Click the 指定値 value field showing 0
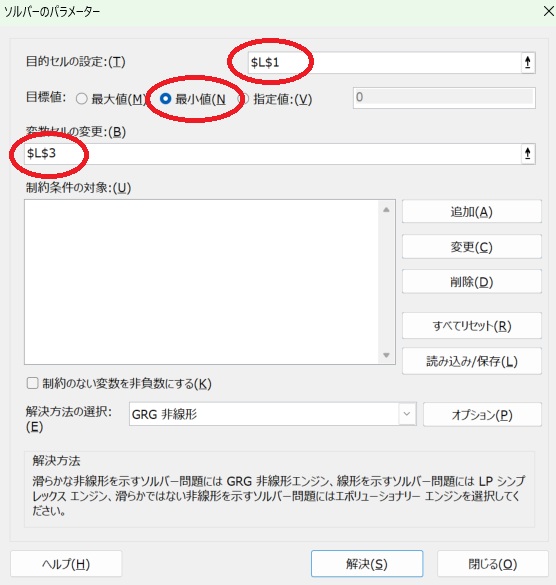This screenshot has width=556, height=585. pos(444,98)
